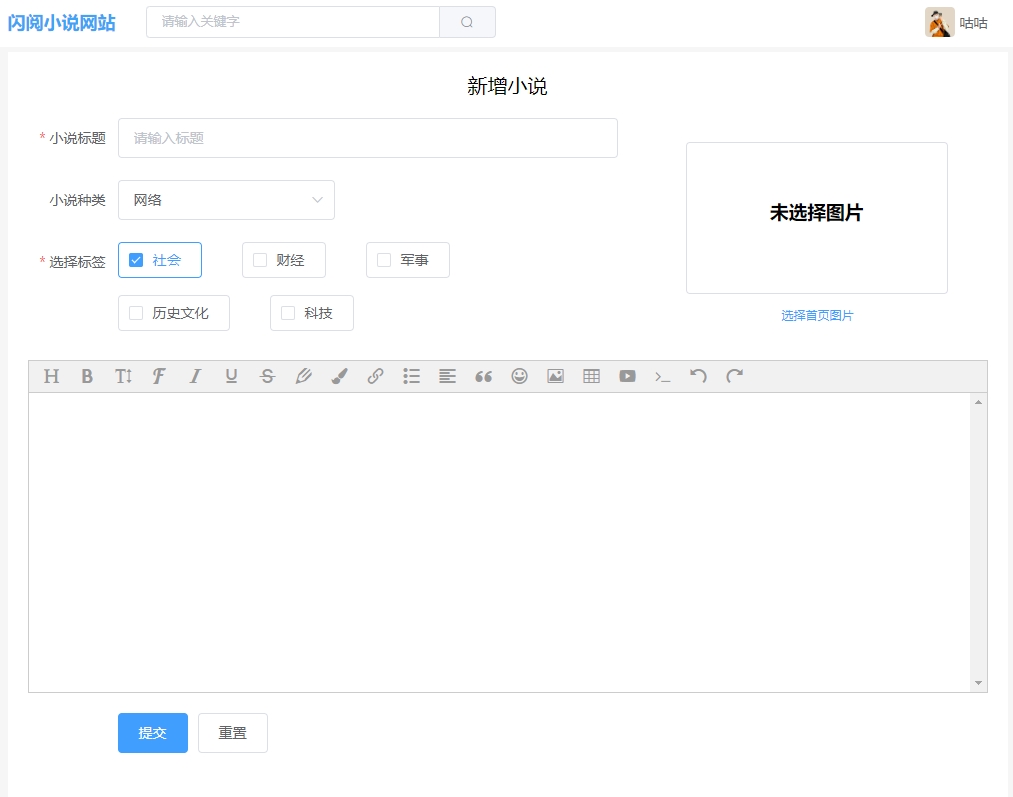Undo the last editor action
The width and height of the screenshot is (1013, 797).
point(698,376)
